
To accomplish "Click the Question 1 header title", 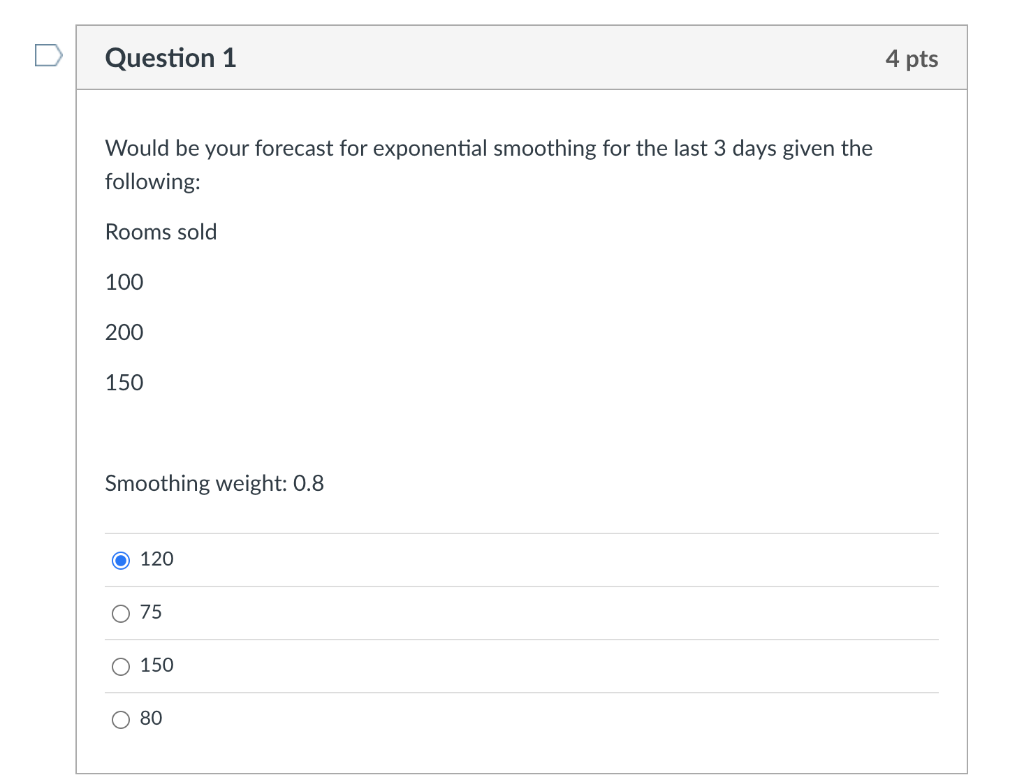I will coord(170,58).
